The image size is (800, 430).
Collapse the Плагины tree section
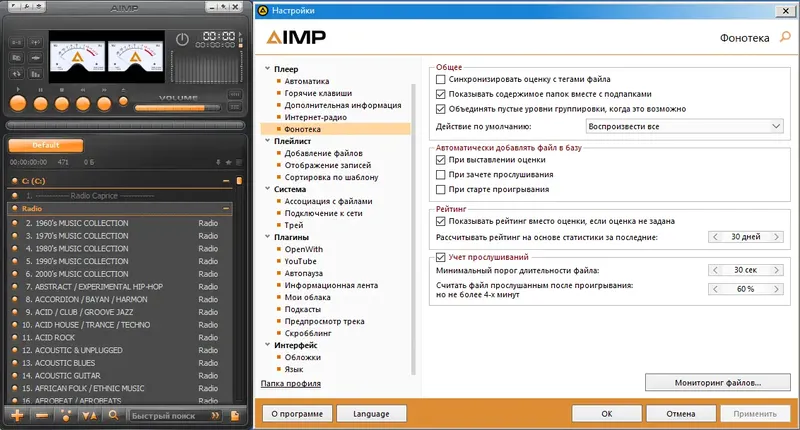pyautogui.click(x=267, y=237)
